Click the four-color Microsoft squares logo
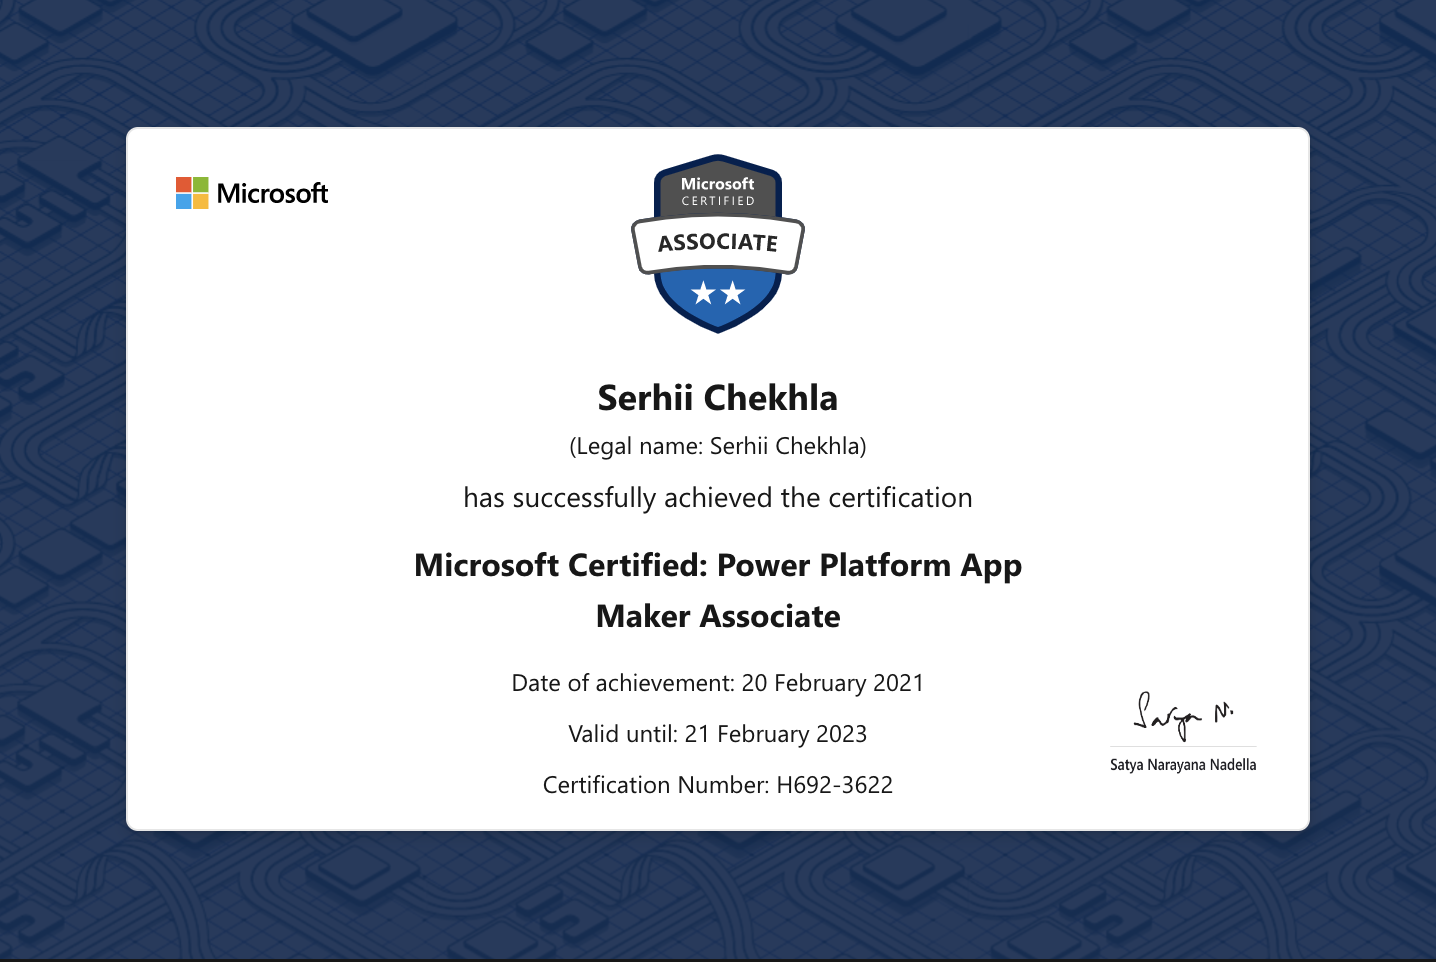This screenshot has width=1436, height=962. (x=192, y=193)
